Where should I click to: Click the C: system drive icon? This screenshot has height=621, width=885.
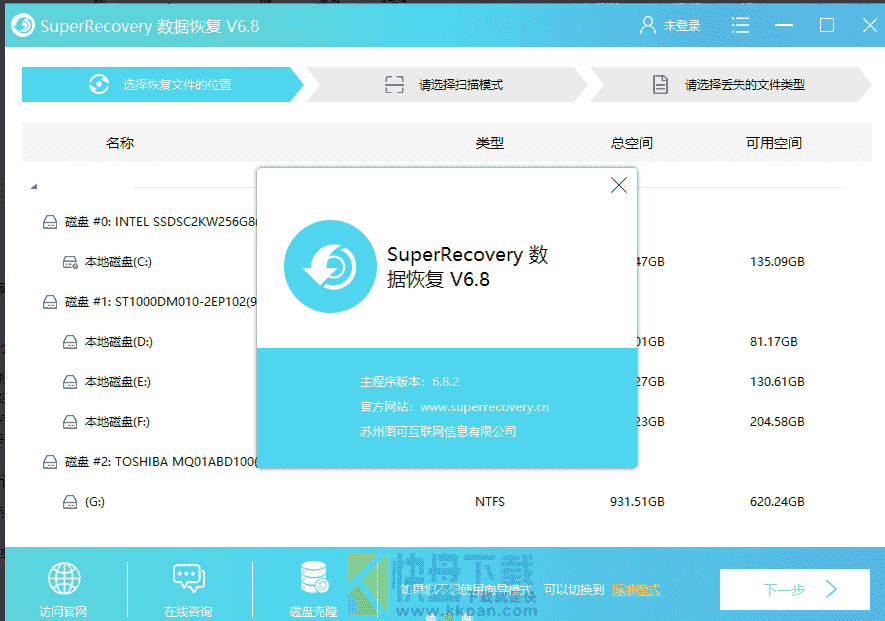tap(70, 262)
